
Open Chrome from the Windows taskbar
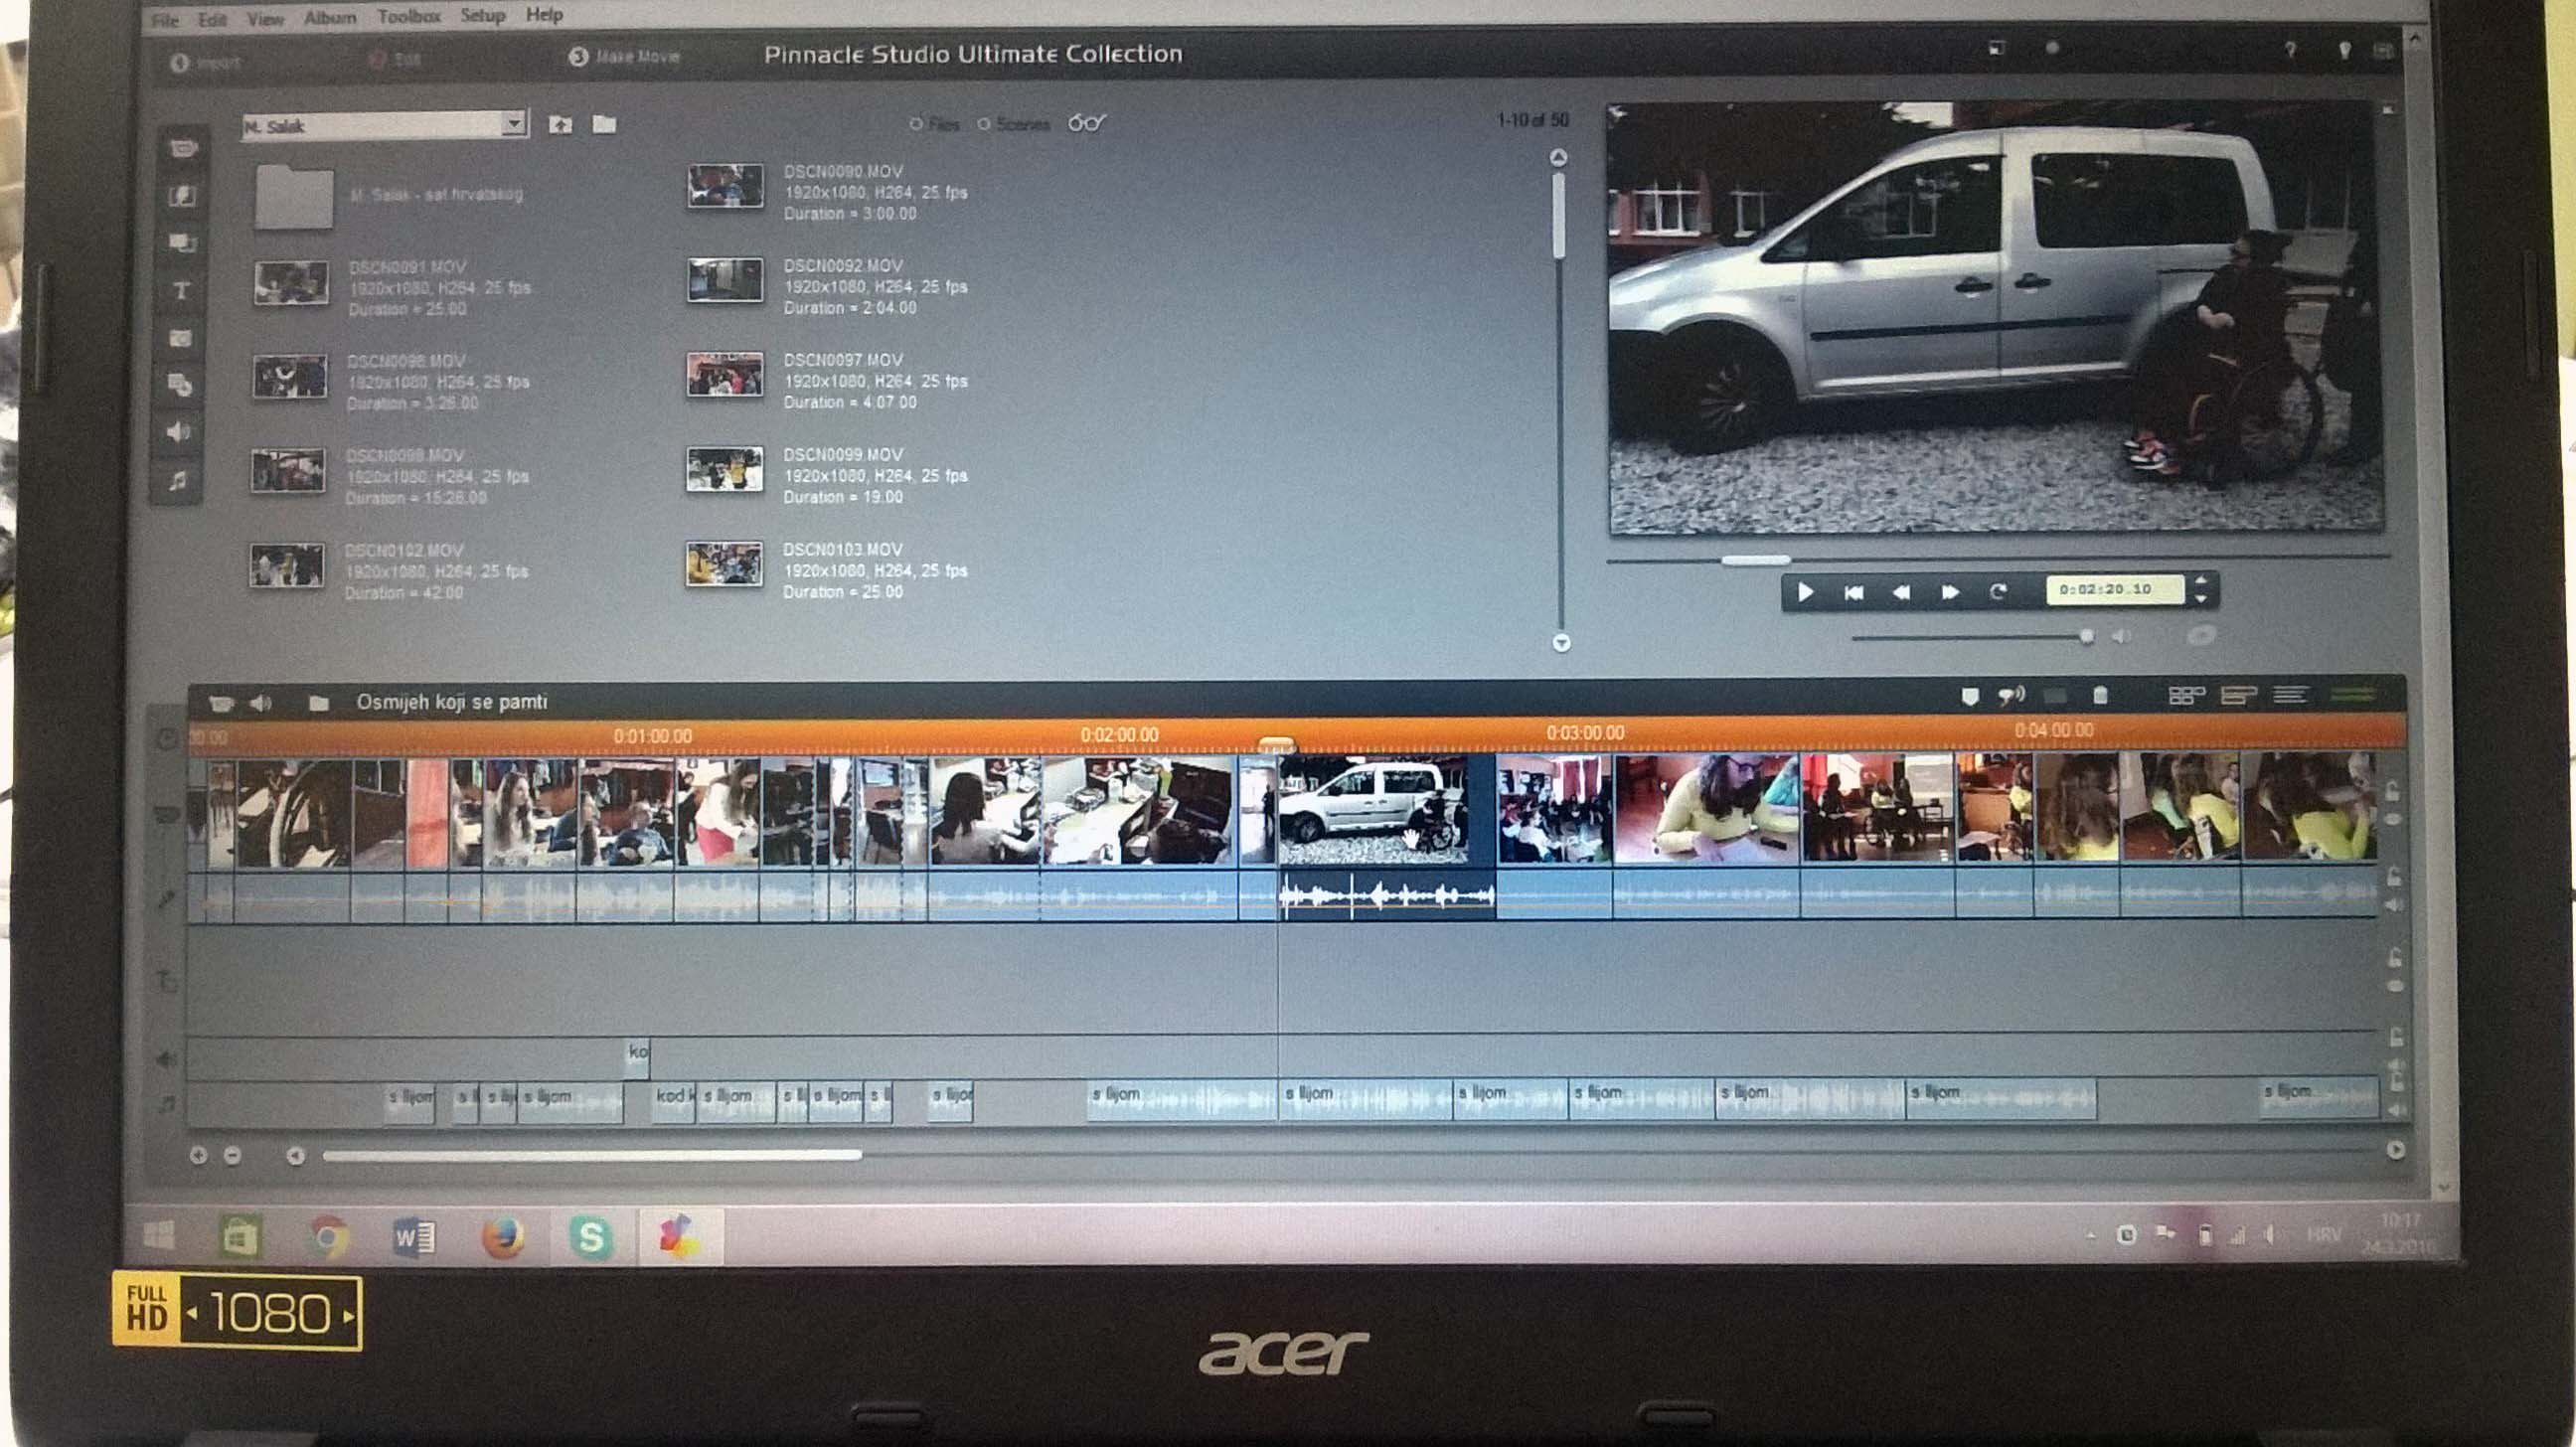[327, 1238]
